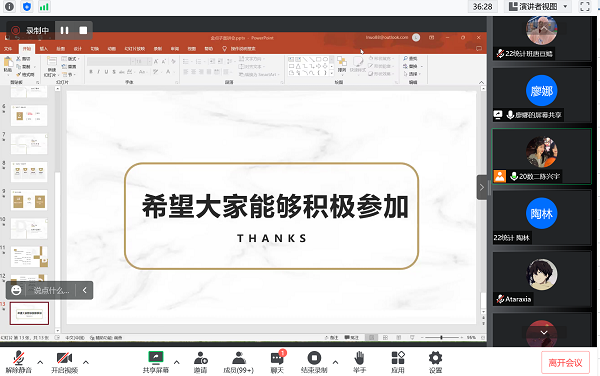Stop recording with the square button

pyautogui.click(x=83, y=30)
